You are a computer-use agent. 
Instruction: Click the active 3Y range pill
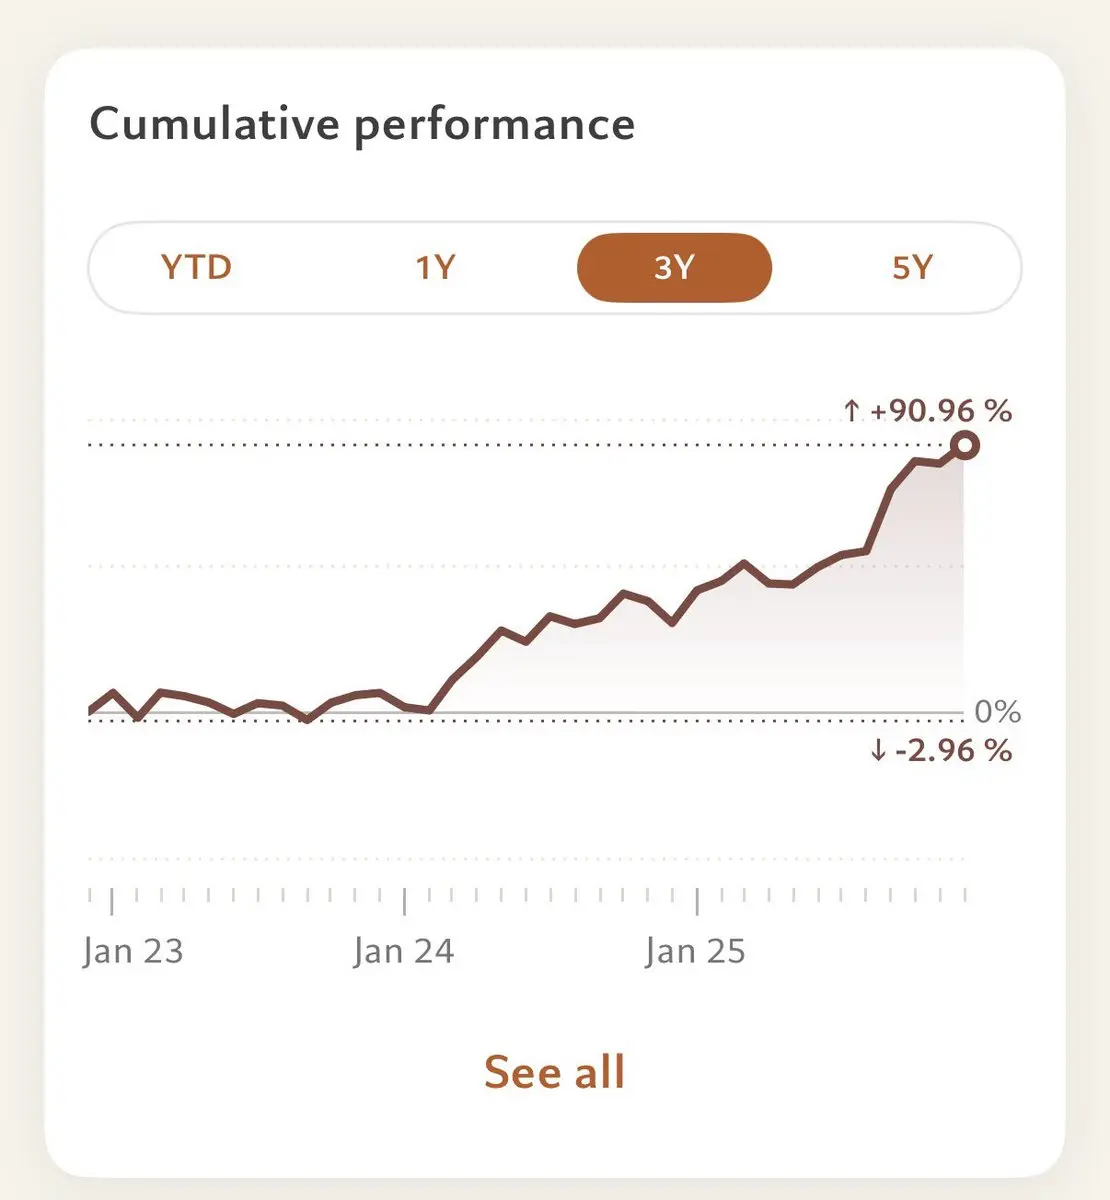point(674,268)
